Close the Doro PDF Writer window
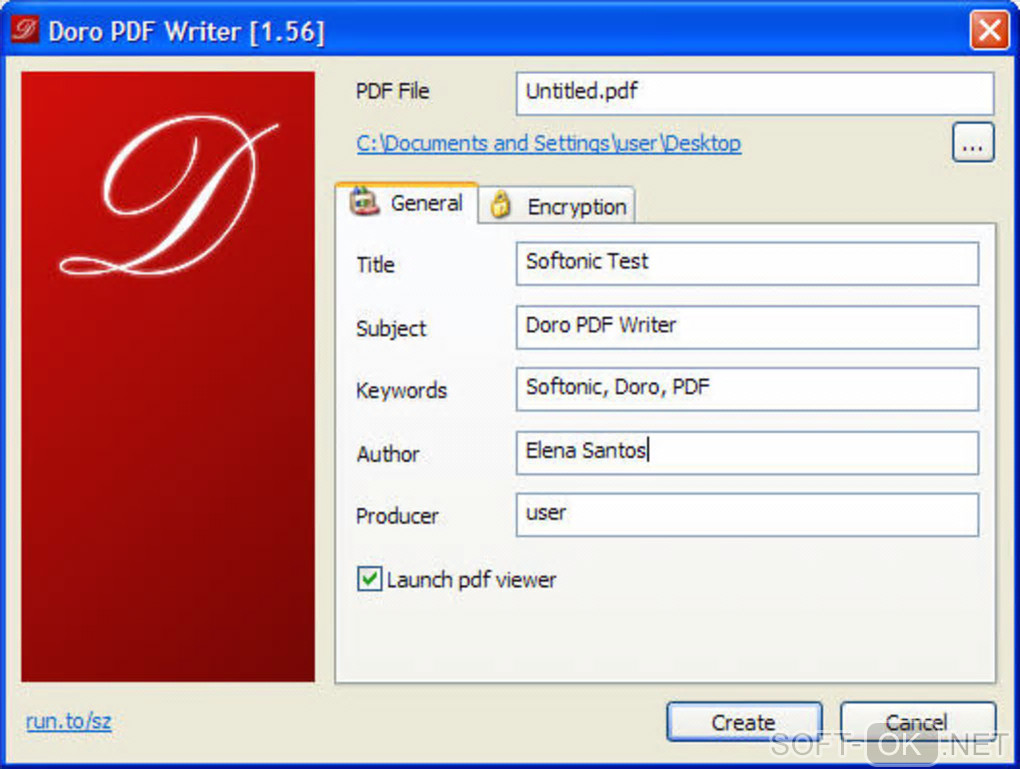1020x769 pixels. [x=989, y=30]
